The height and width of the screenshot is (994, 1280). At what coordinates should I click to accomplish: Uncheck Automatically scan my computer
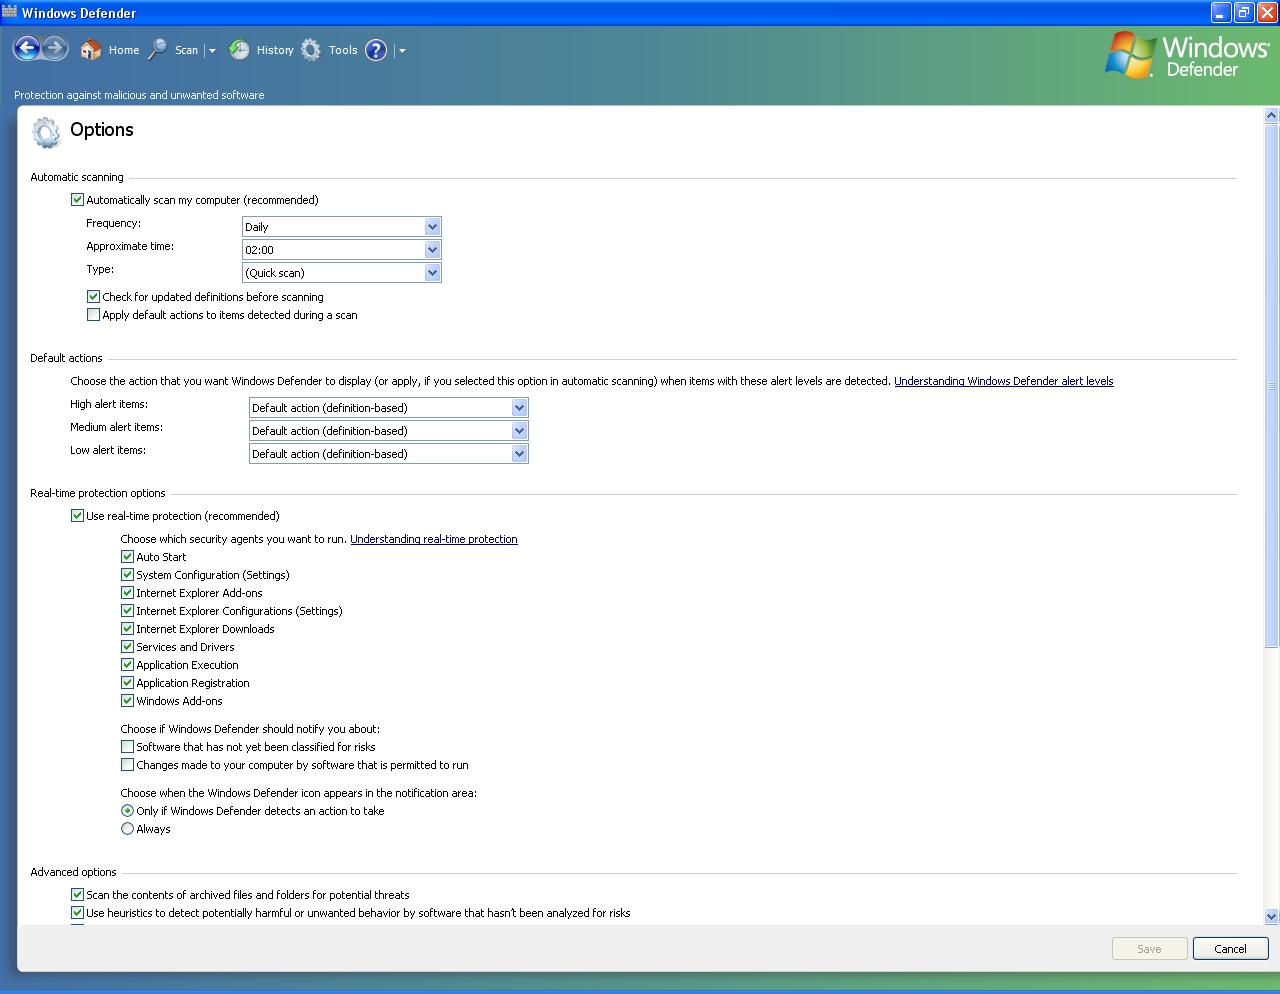(x=77, y=200)
